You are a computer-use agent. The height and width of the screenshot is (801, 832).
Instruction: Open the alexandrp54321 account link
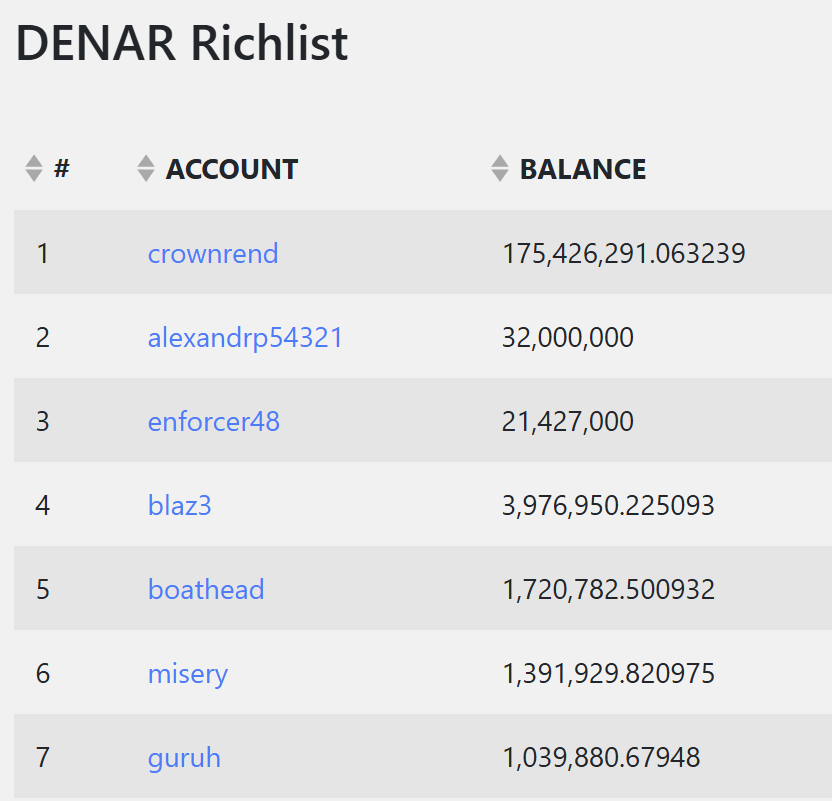(x=245, y=337)
